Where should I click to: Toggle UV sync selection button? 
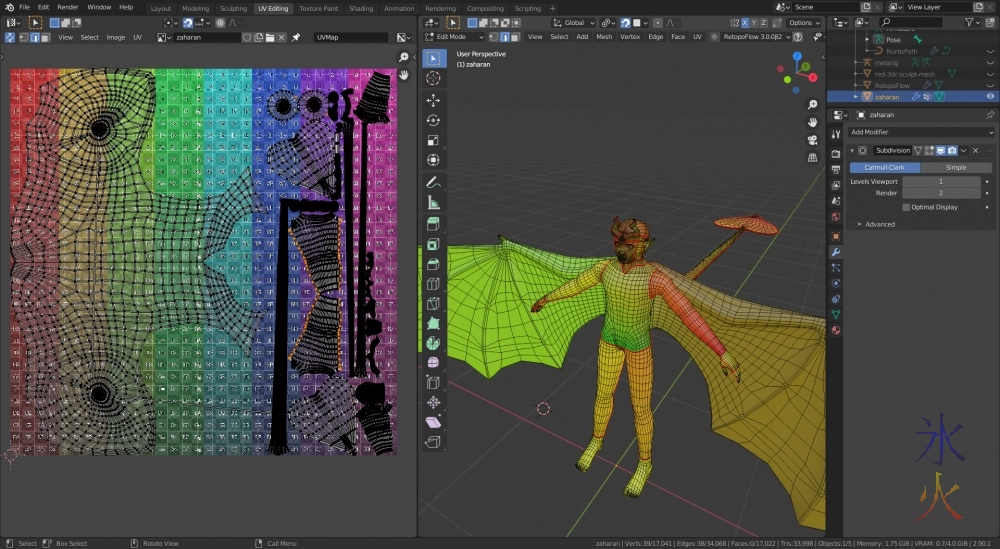9,37
